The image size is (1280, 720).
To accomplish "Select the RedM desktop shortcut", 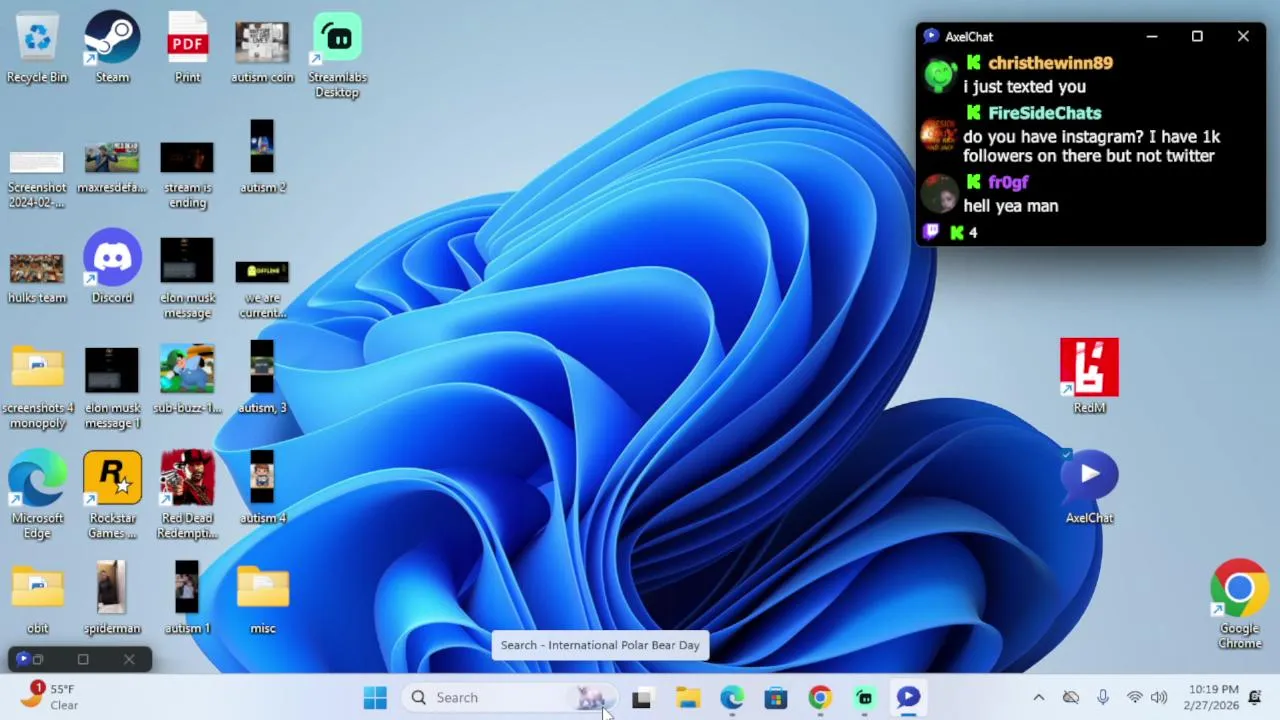I will pos(1089,376).
